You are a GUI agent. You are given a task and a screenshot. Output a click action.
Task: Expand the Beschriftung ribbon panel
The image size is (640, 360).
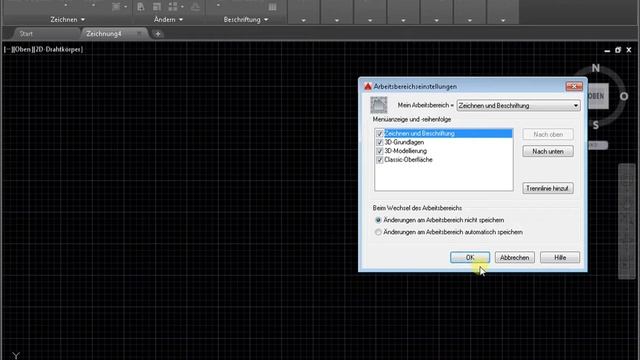coord(246,20)
